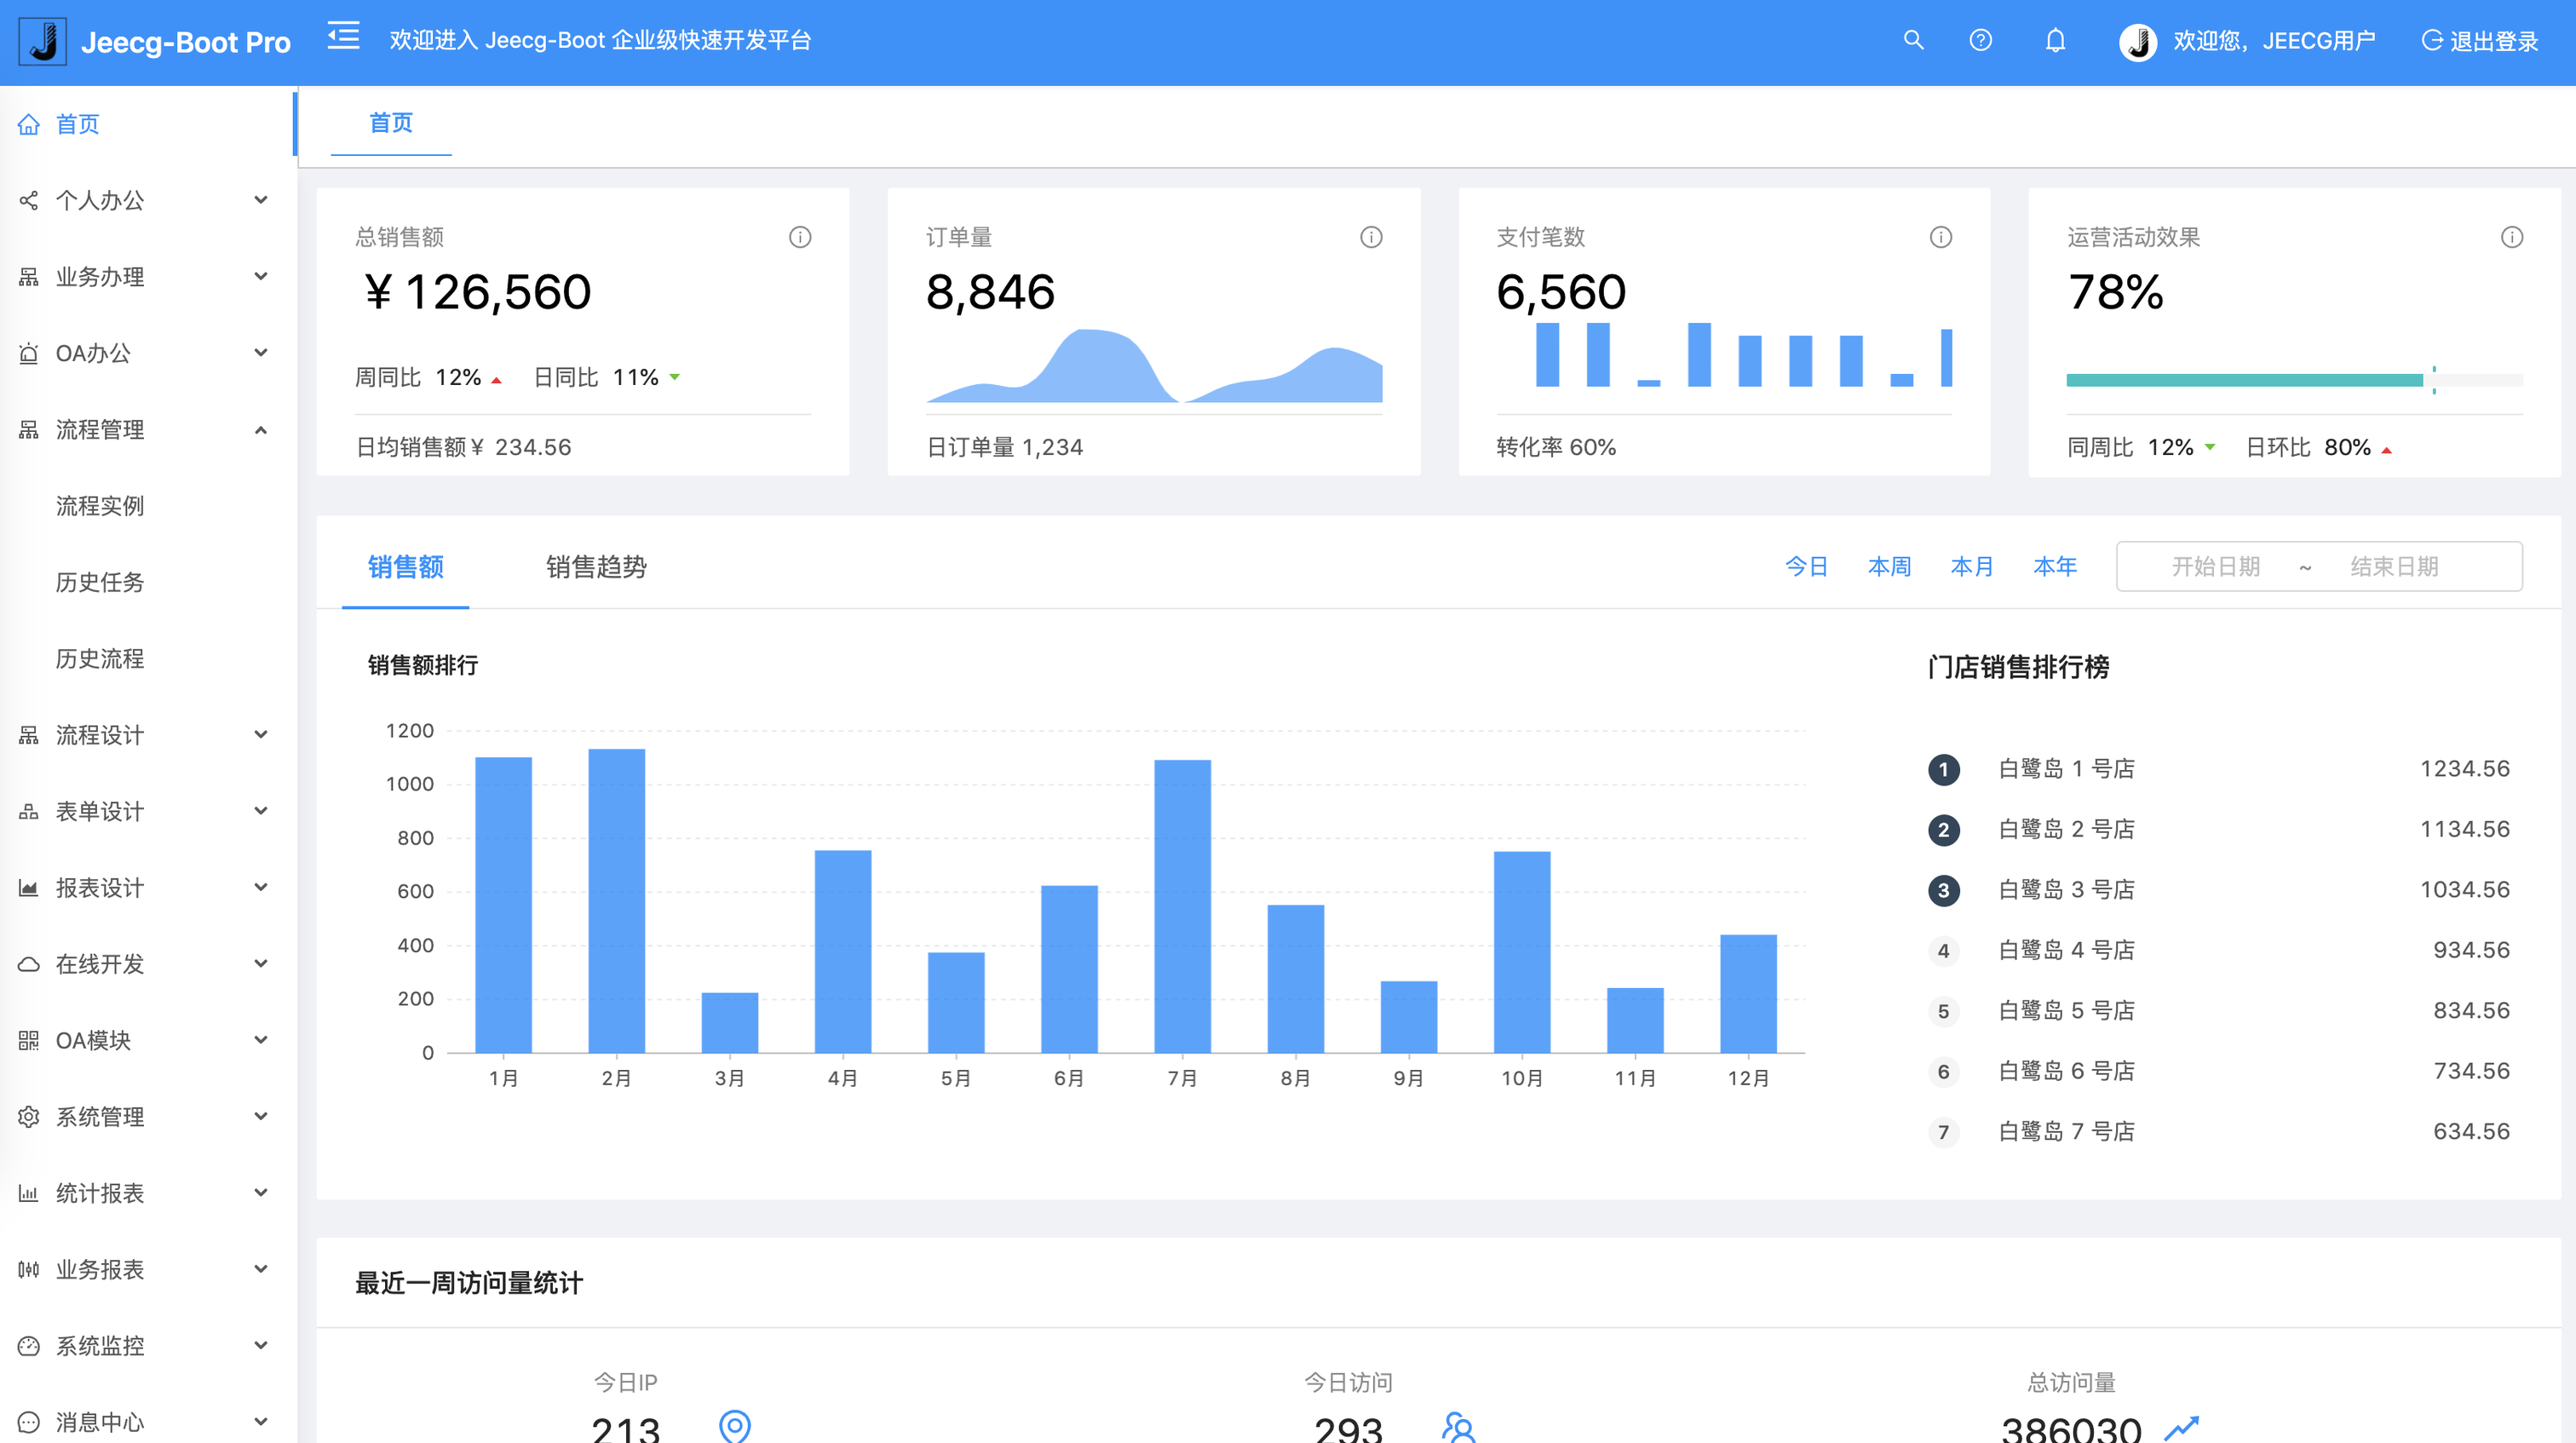The width and height of the screenshot is (2576, 1443).
Task: Click info icon on 订单量 card
Action: coord(1371,237)
